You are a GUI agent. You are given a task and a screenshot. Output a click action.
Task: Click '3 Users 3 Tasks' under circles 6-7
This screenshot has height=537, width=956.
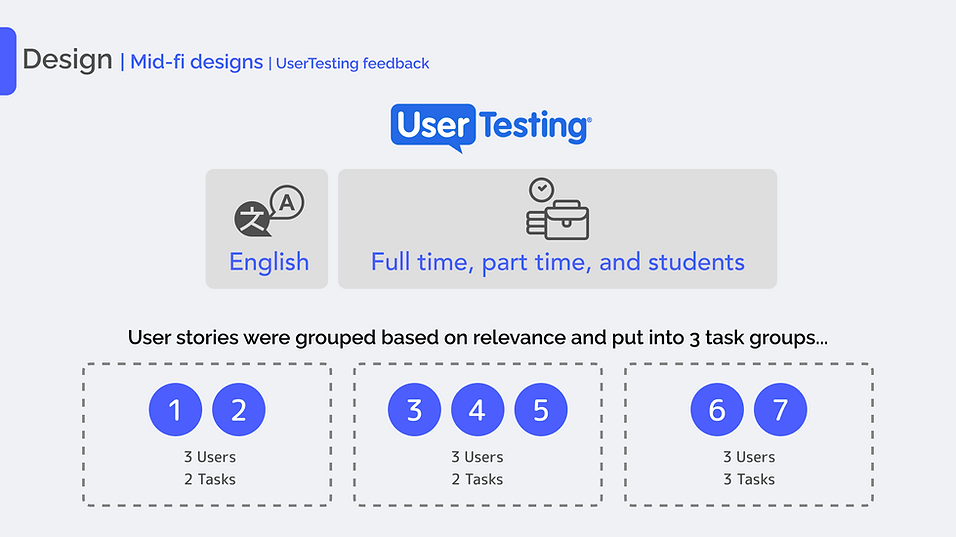click(749, 468)
